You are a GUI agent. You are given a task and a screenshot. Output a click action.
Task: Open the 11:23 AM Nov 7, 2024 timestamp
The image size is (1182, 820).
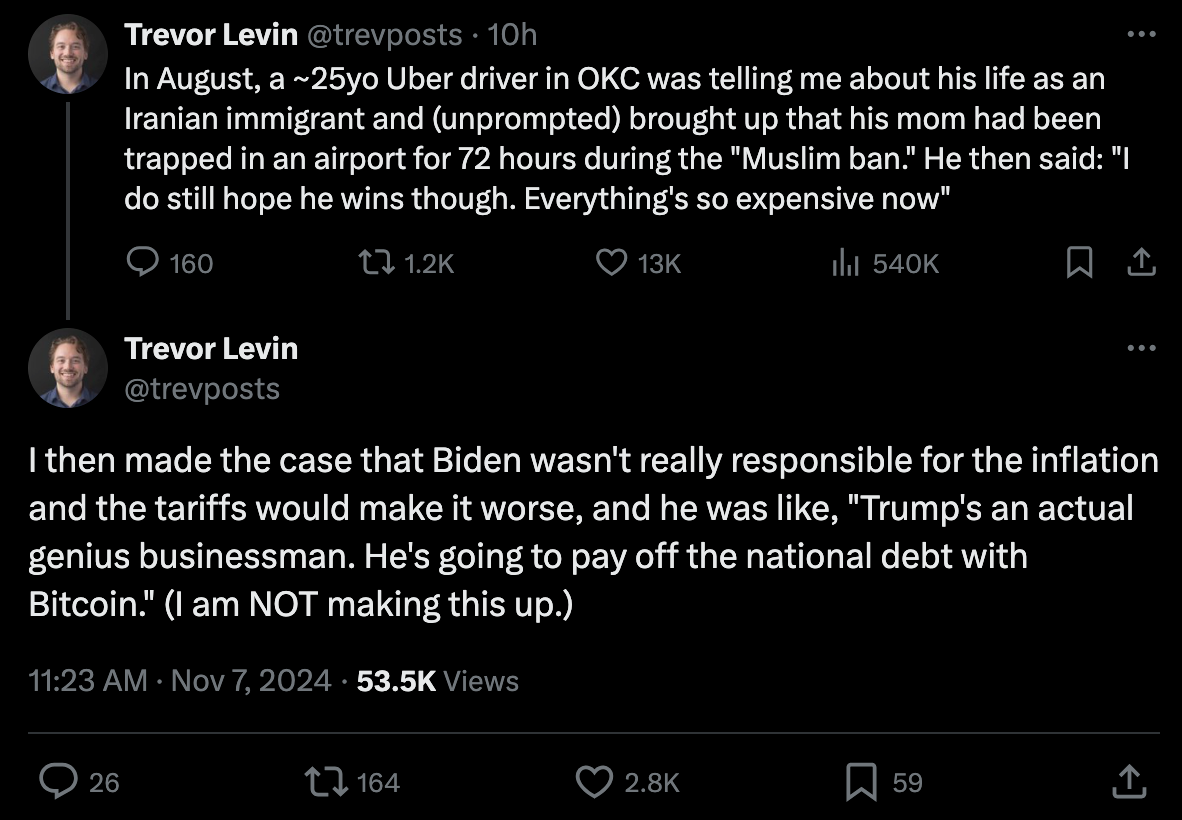[x=180, y=681]
